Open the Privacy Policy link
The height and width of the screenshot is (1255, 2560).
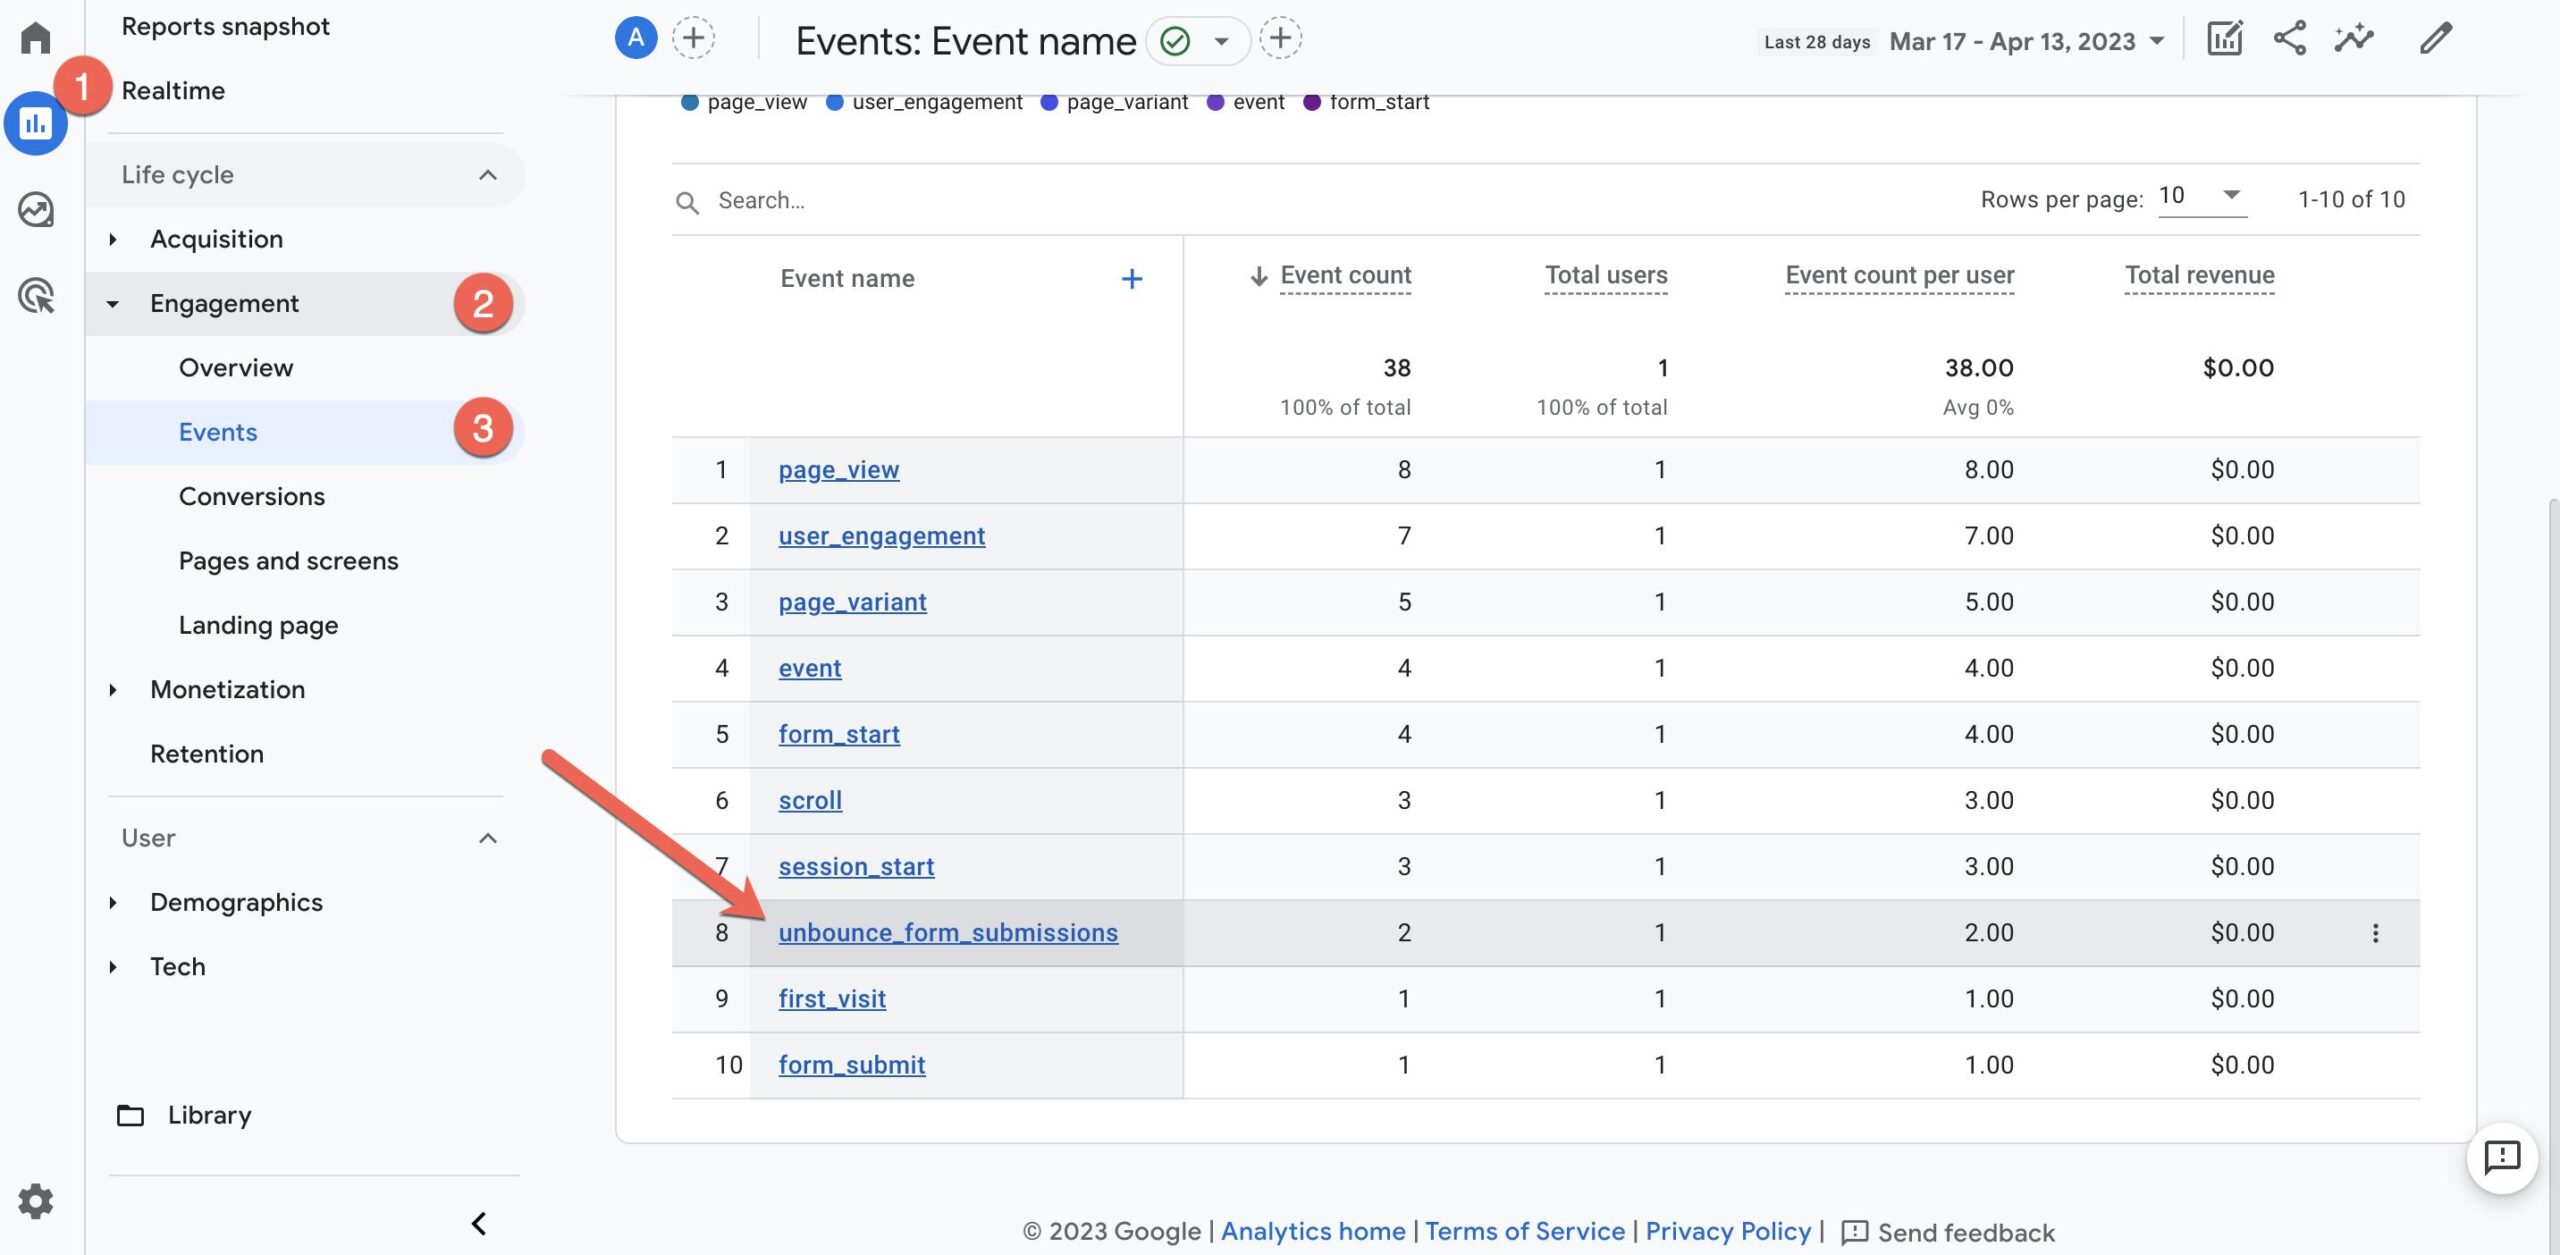tap(1728, 1231)
